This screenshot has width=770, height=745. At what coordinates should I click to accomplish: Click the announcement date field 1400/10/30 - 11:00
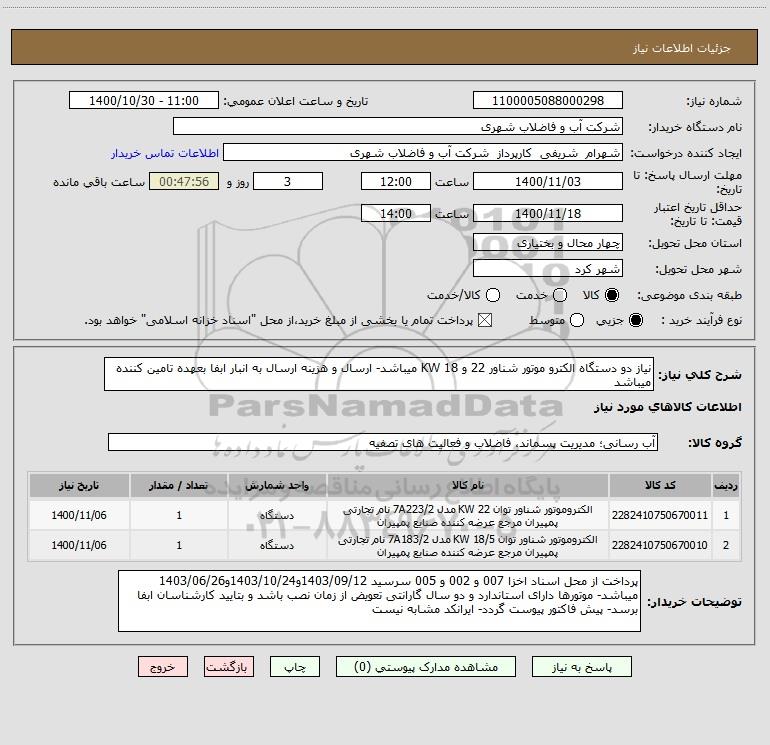click(x=144, y=101)
